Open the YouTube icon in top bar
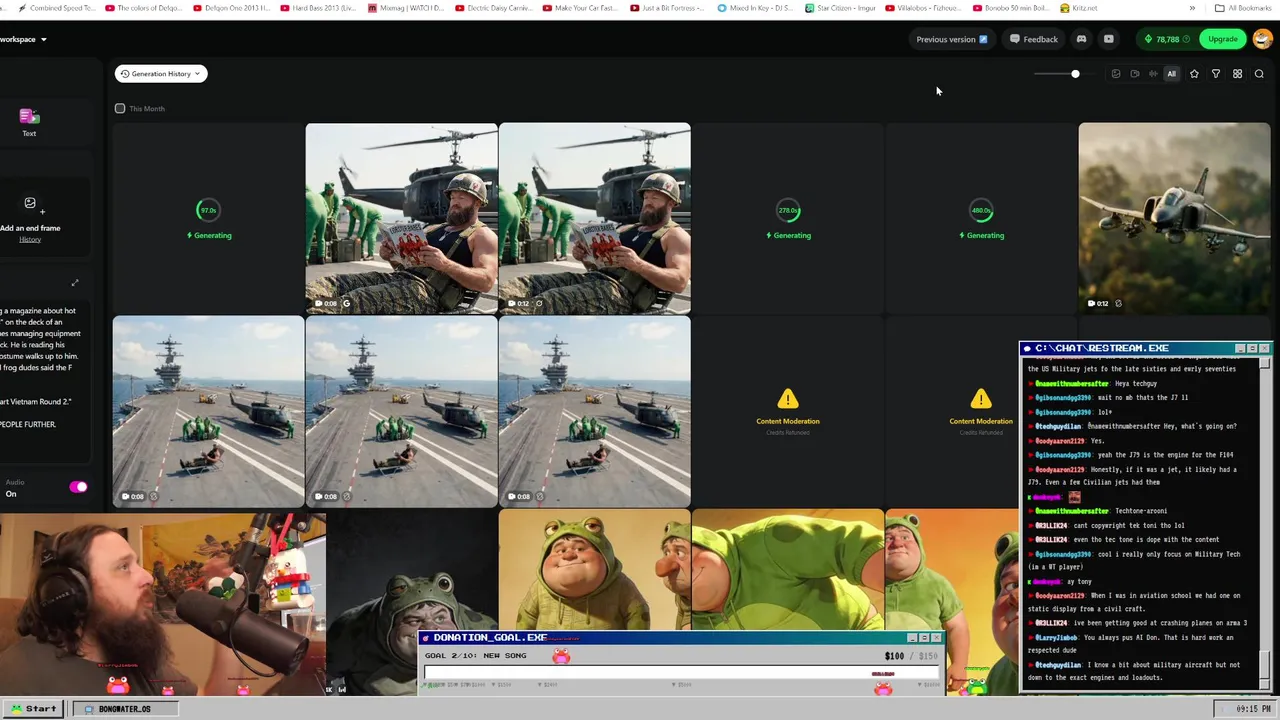The image size is (1280, 720). coord(1108,39)
